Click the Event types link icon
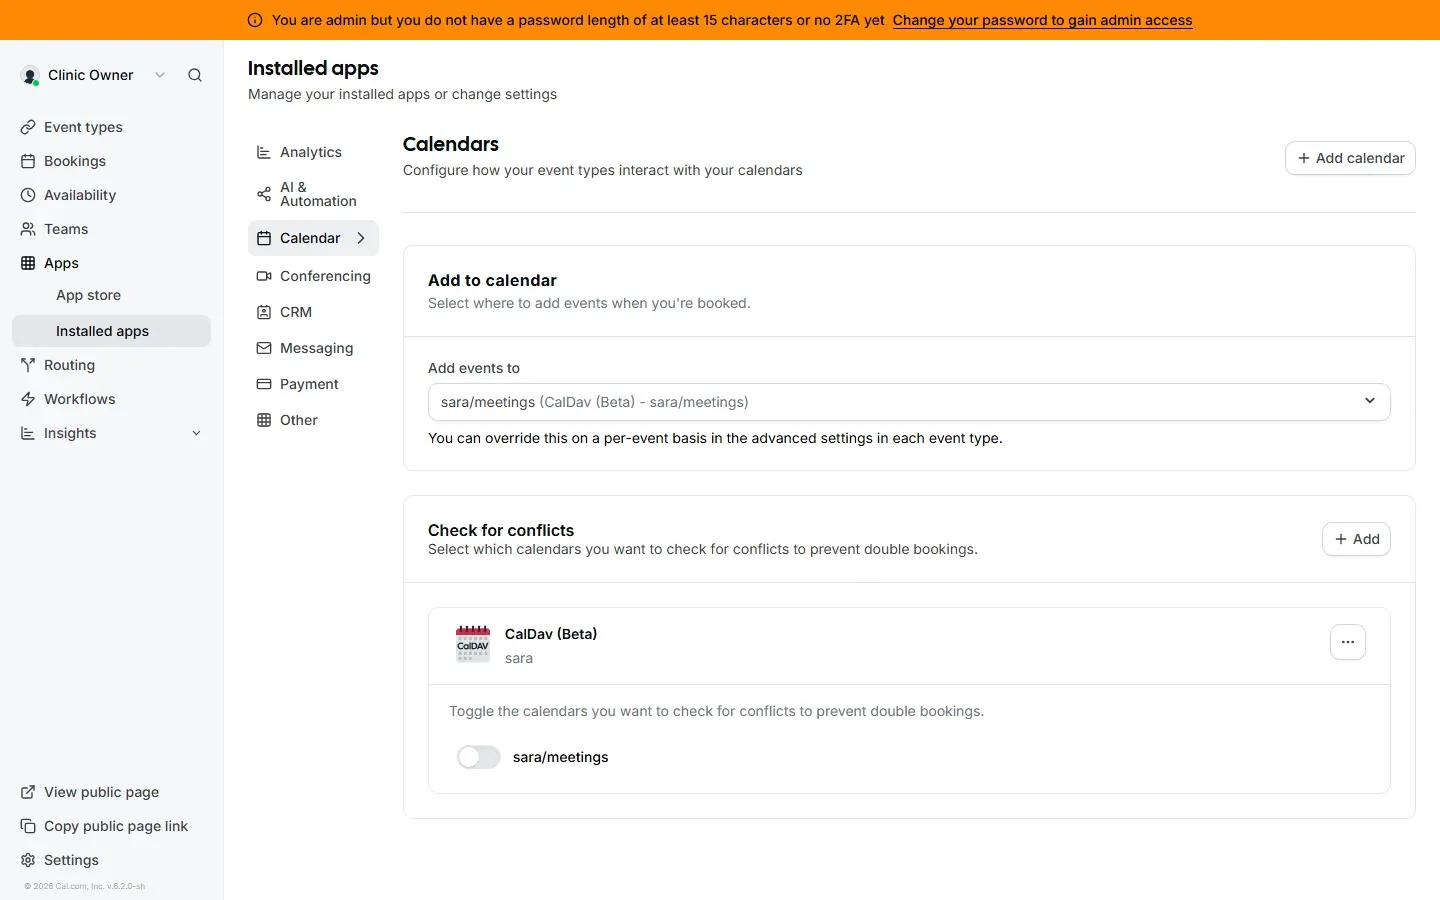This screenshot has height=900, width=1440. pos(28,127)
